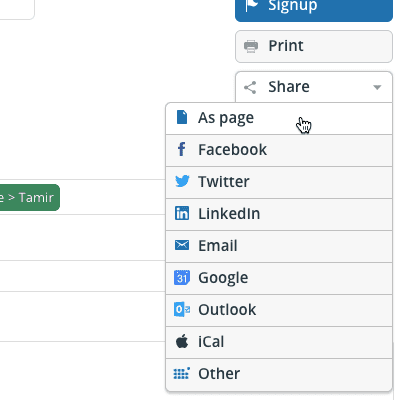Click the green Tamir tag label
Viewport: 400px width, 400px height.
coord(29,197)
